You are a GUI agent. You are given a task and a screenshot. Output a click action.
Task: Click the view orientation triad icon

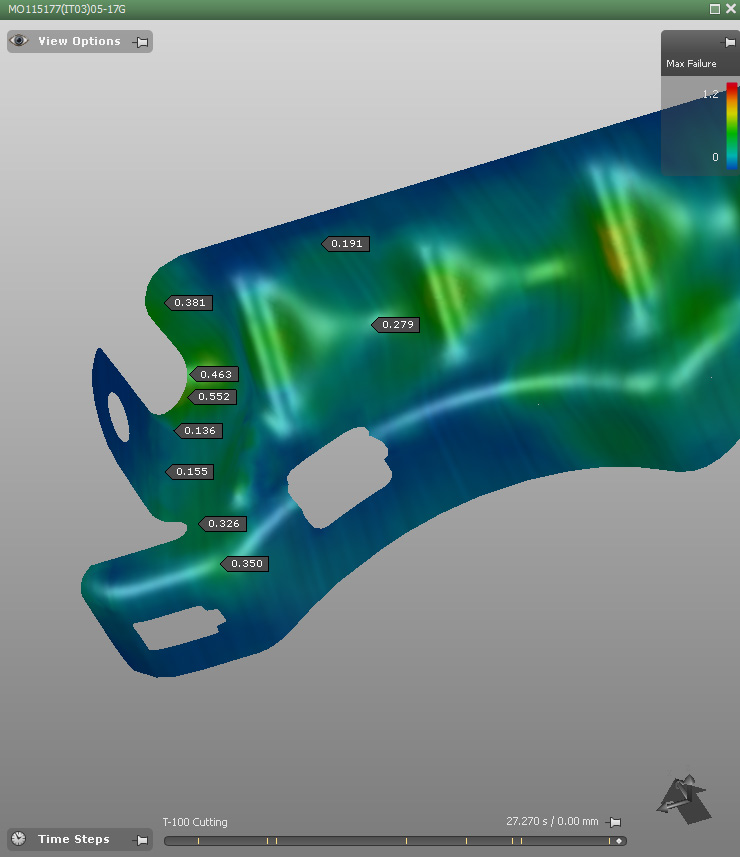683,799
